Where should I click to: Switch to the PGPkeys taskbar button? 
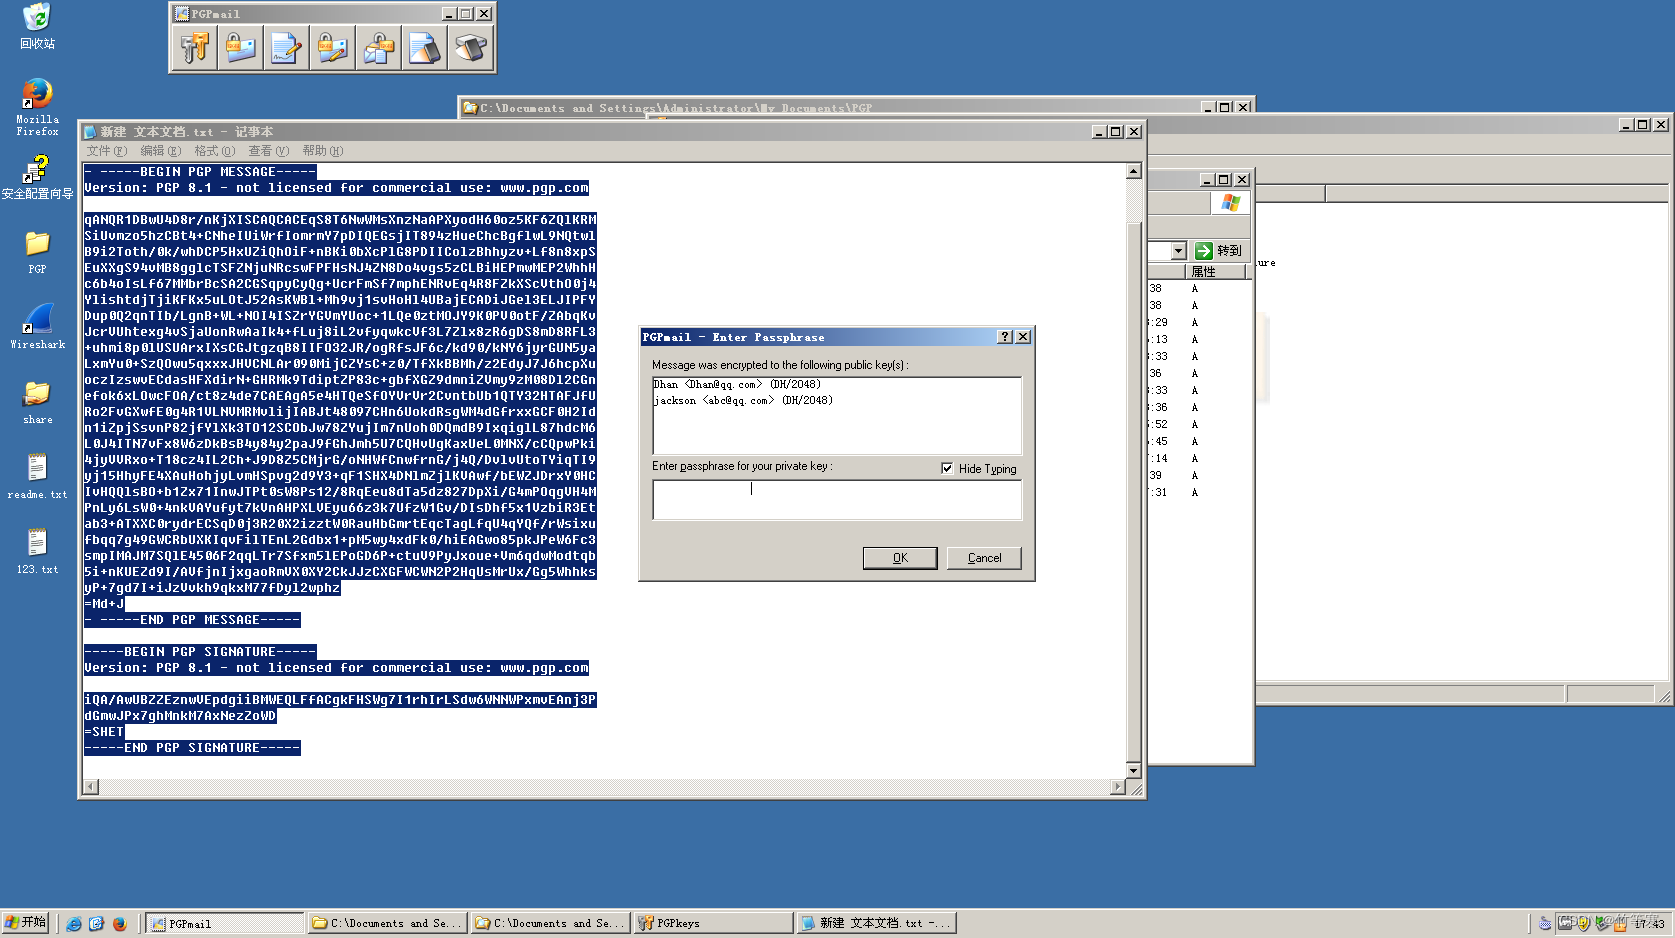click(713, 924)
